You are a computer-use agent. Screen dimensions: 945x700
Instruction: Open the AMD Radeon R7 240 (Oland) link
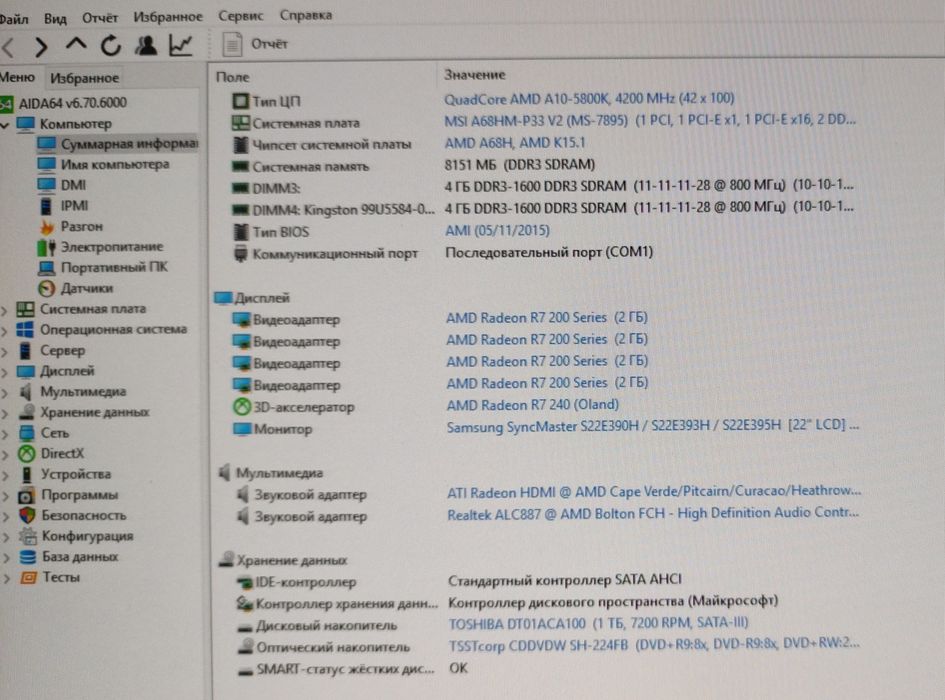click(533, 405)
